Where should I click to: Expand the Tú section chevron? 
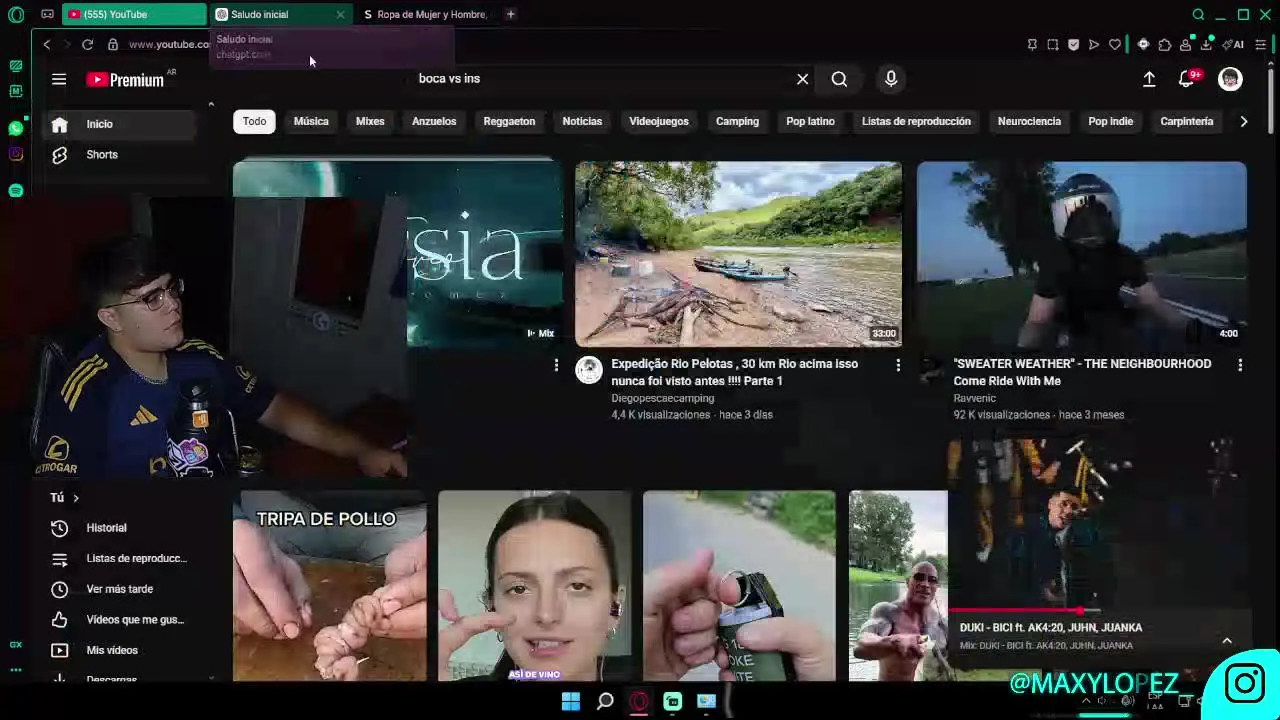pos(75,498)
